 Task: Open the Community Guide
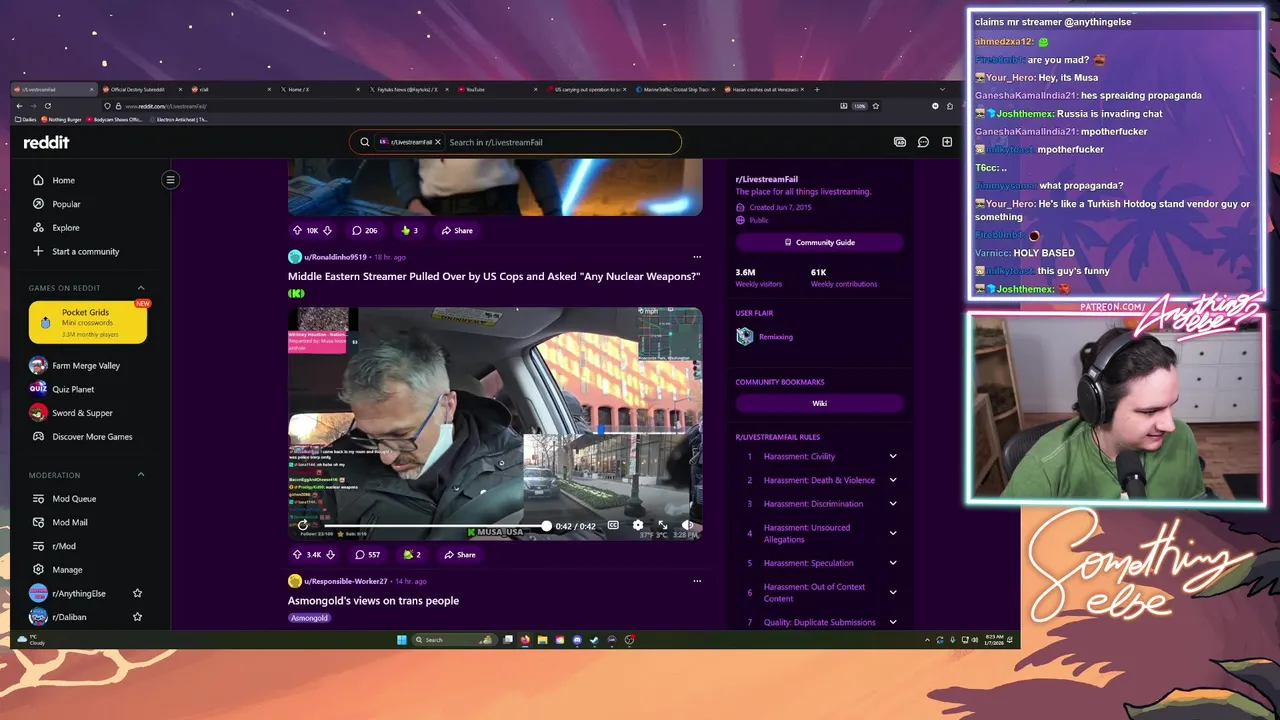(x=820, y=242)
